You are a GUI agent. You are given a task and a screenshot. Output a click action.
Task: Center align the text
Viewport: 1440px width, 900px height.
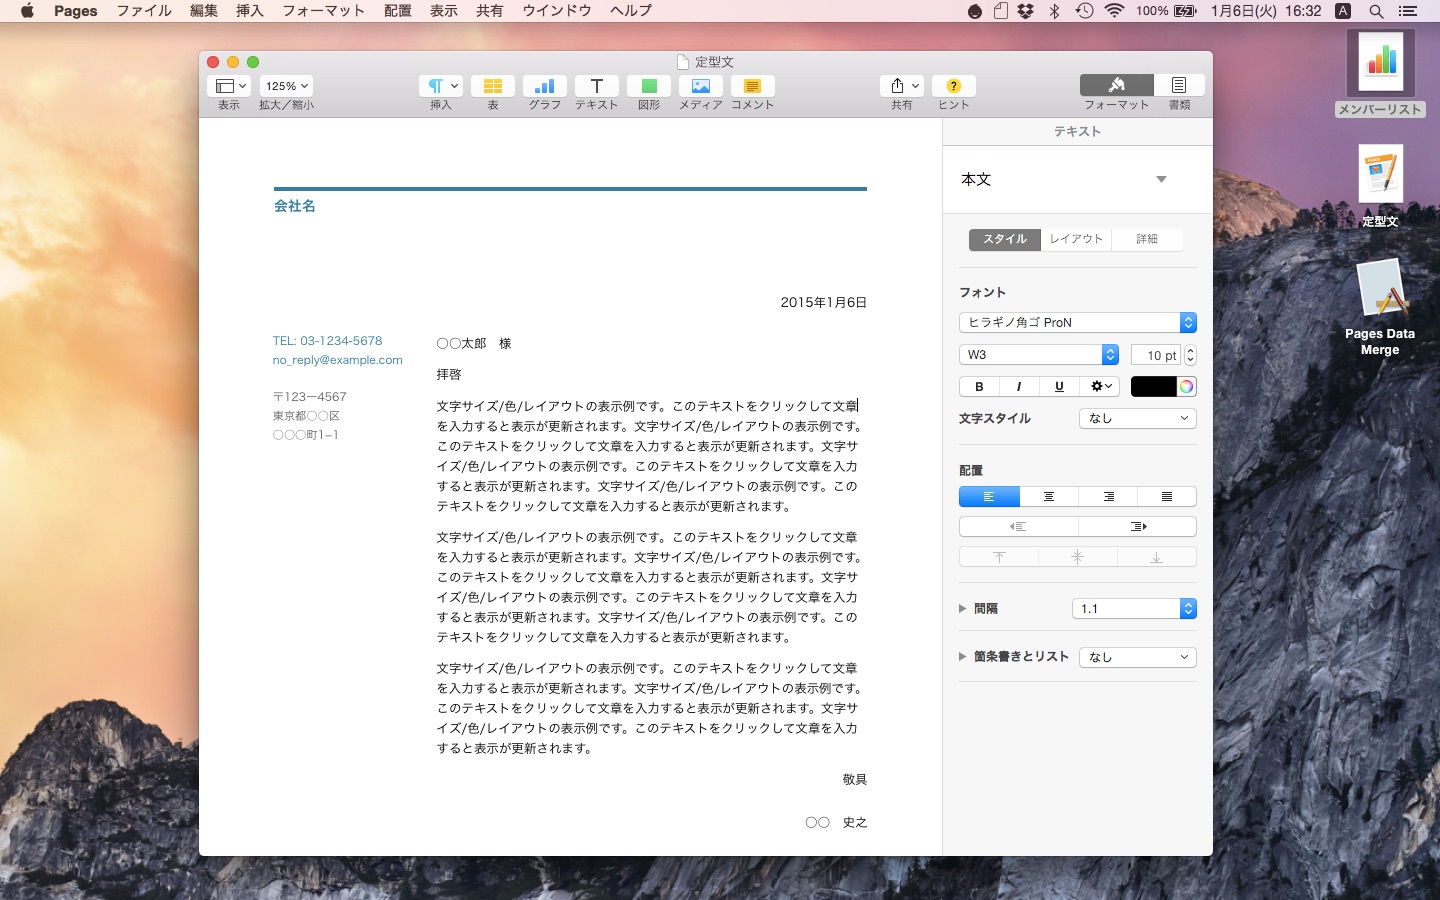pyautogui.click(x=1048, y=496)
